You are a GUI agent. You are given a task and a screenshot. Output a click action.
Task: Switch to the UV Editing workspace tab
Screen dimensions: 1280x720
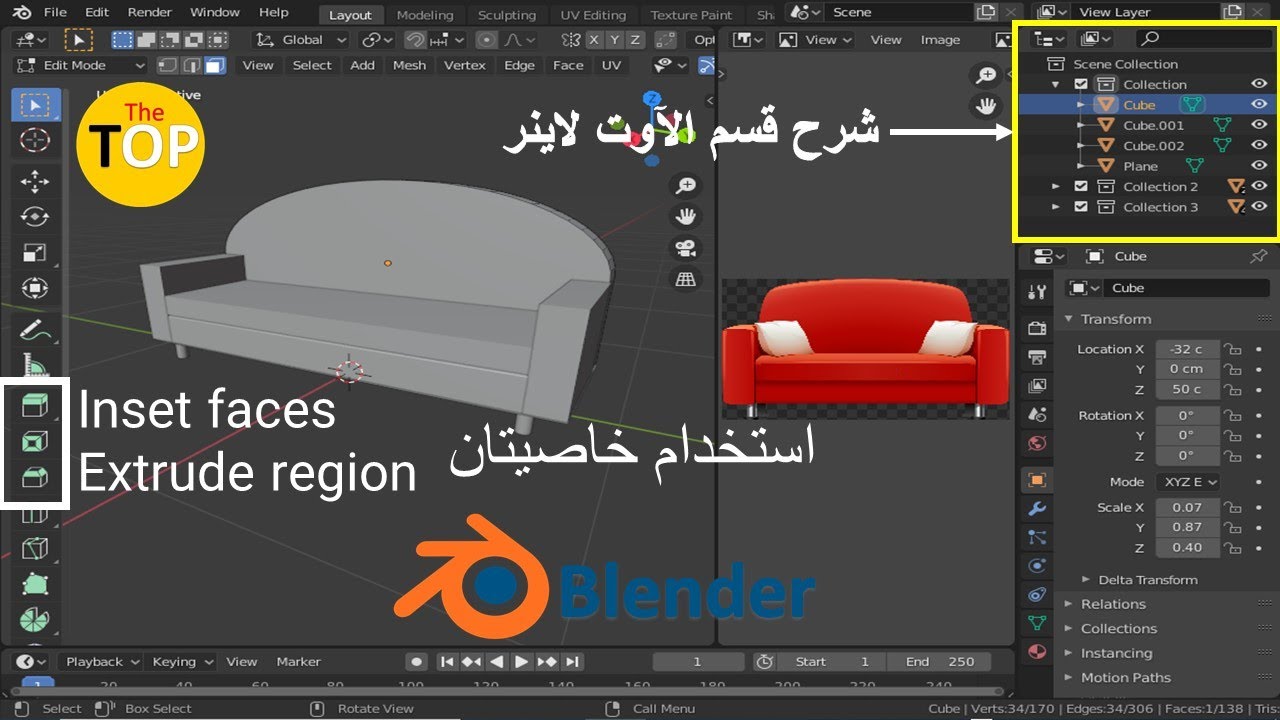pyautogui.click(x=592, y=15)
